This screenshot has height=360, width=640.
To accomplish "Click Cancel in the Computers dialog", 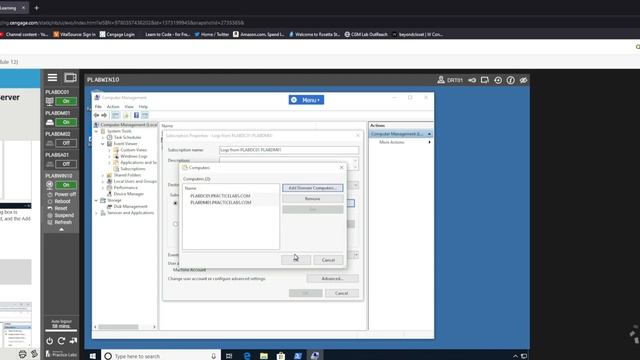I will 328,260.
